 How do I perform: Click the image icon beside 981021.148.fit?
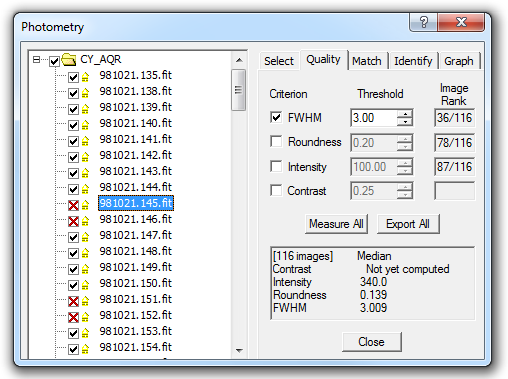(x=85, y=253)
